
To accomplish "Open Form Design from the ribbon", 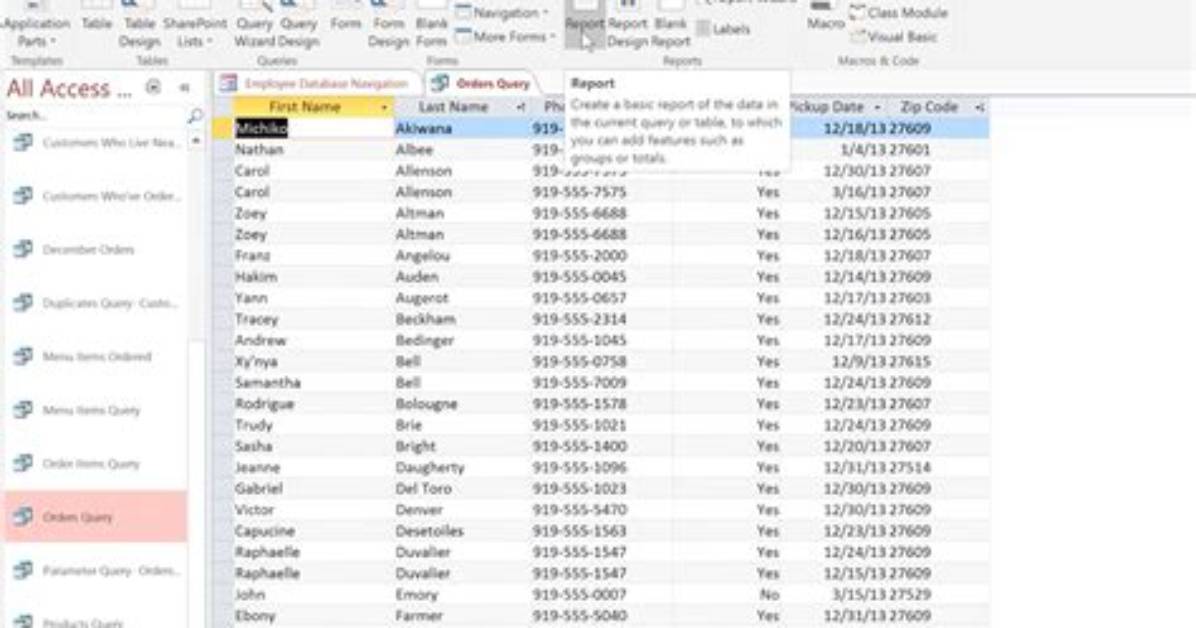I will point(388,24).
